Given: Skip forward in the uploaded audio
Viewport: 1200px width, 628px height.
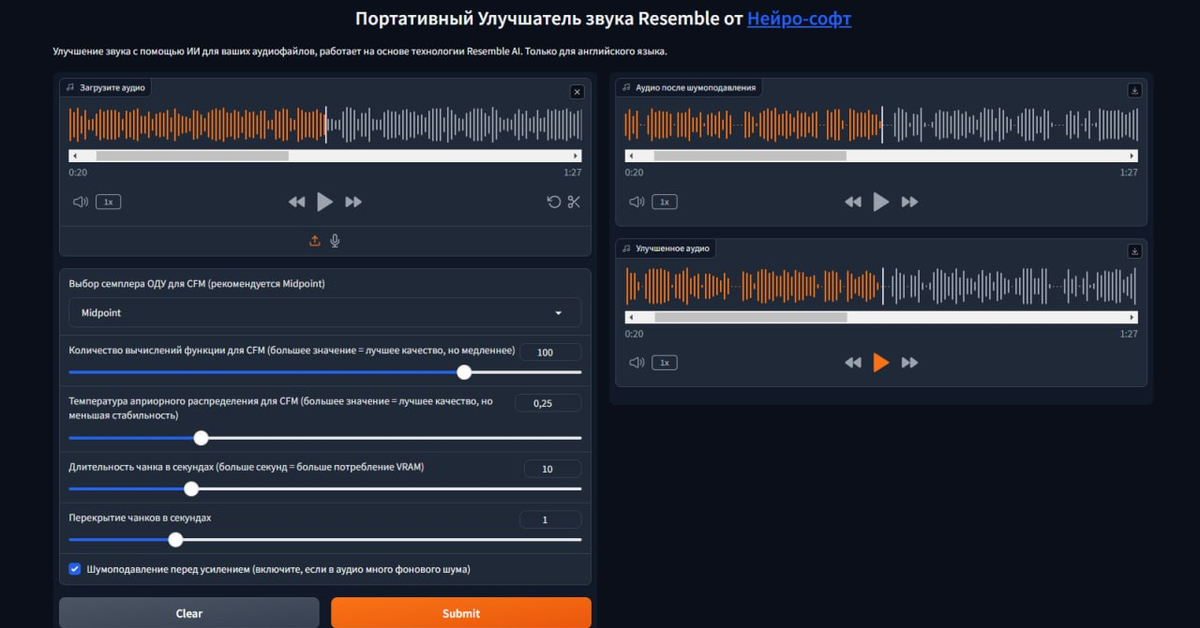Looking at the screenshot, I should point(353,202).
